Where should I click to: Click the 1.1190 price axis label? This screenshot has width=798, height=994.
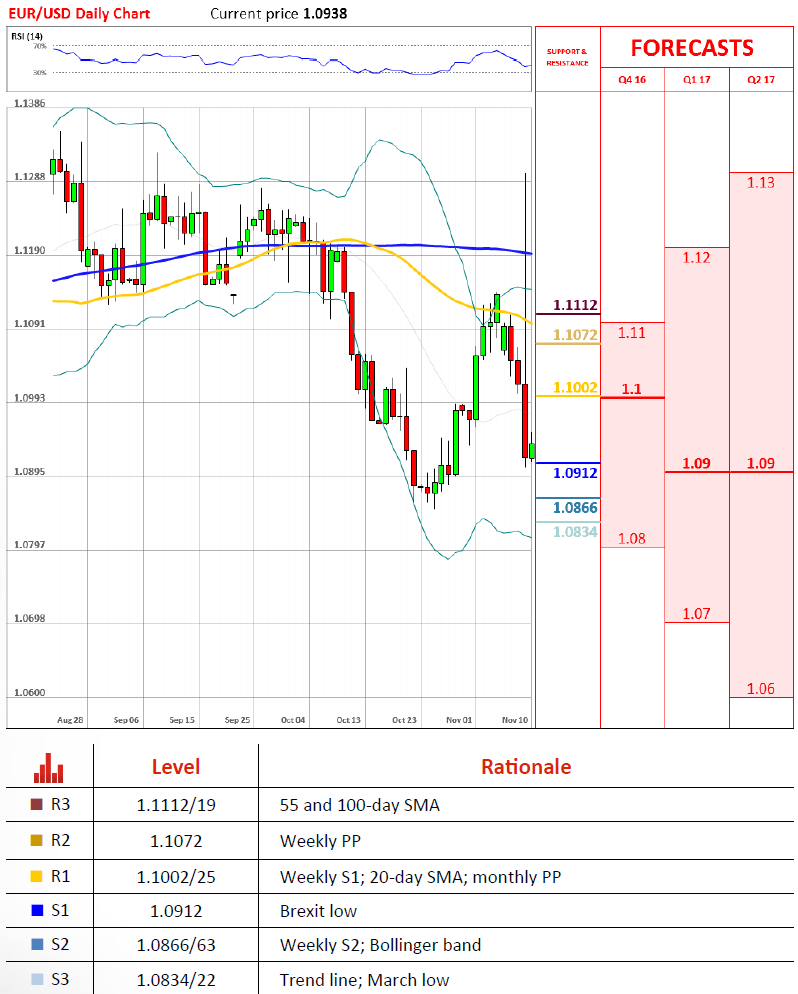tap(30, 250)
